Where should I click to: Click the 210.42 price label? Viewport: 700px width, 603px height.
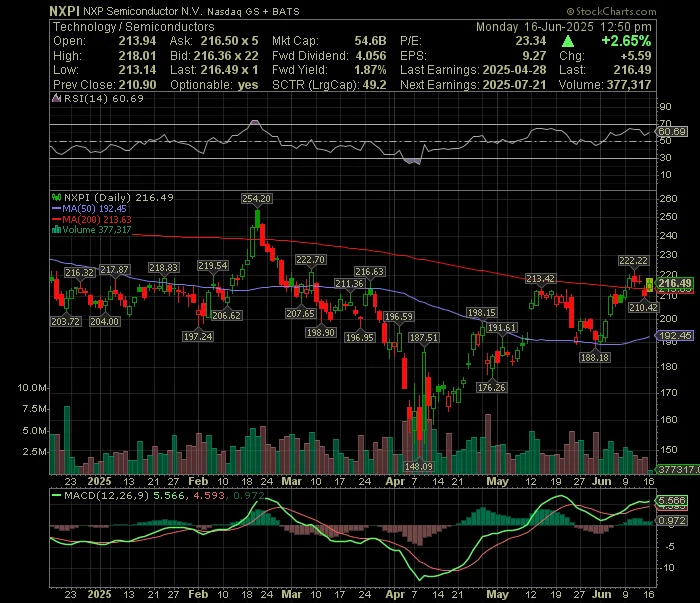coord(643,308)
